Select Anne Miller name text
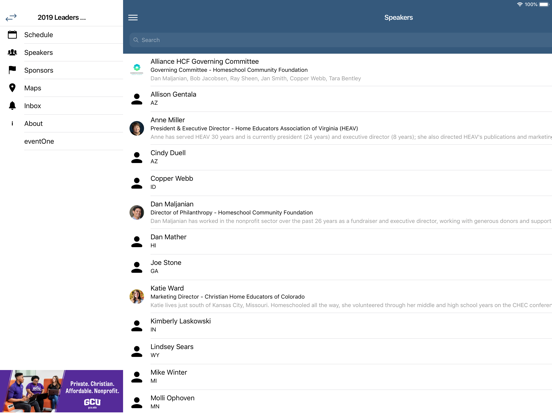This screenshot has height=414, width=552. pyautogui.click(x=168, y=120)
